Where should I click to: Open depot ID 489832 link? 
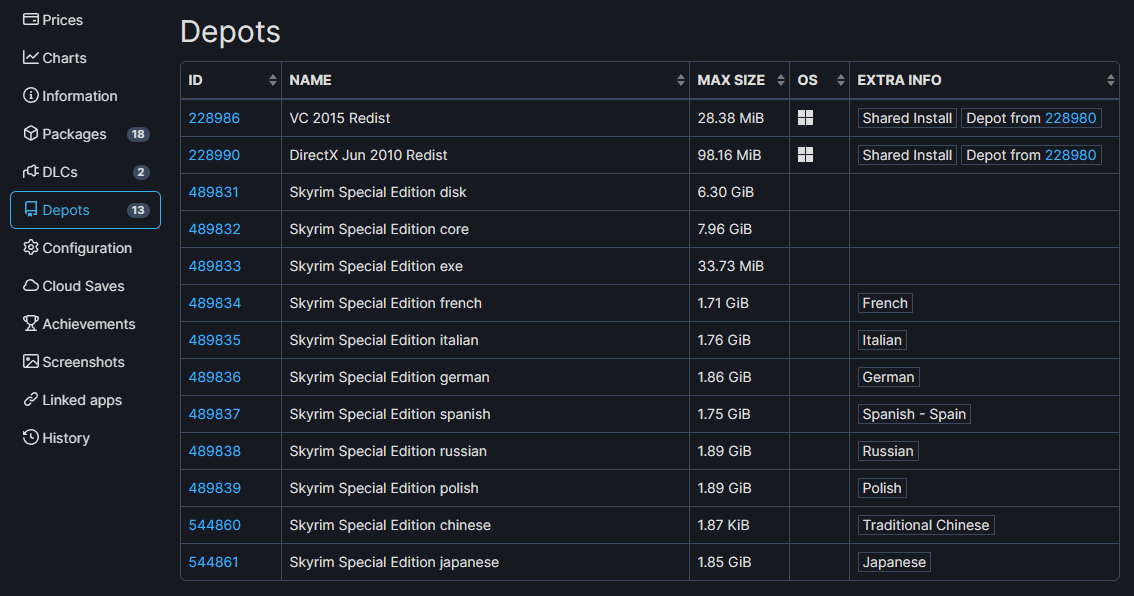tap(215, 229)
